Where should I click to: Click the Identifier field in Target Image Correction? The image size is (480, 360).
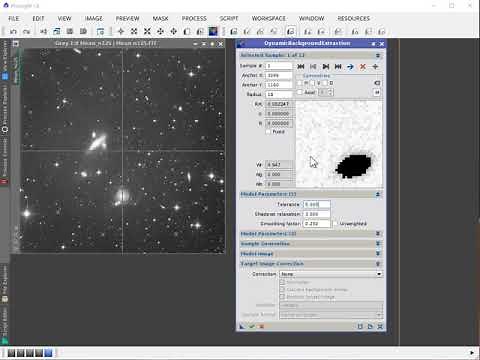[x=331, y=305]
